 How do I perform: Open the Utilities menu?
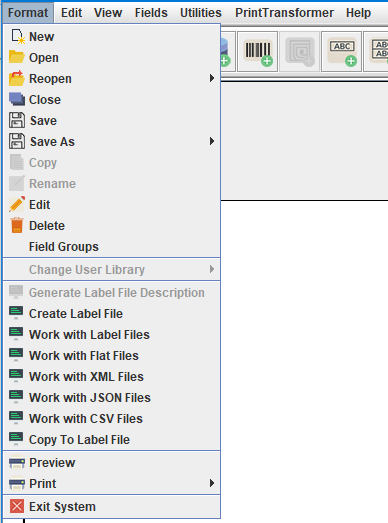(x=201, y=13)
